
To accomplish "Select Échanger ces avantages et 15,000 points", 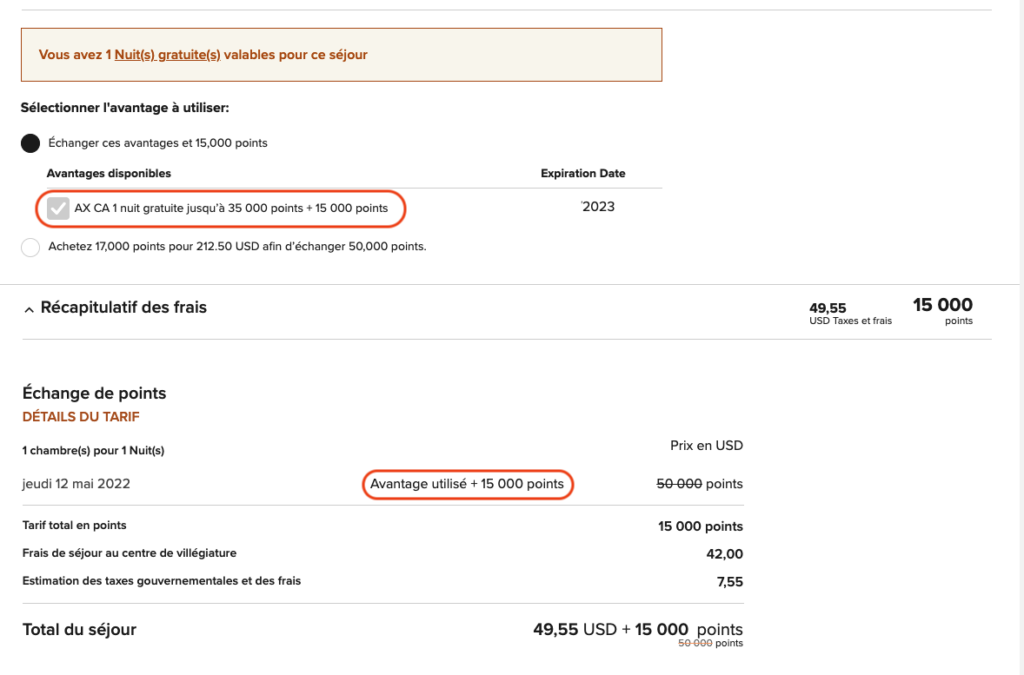I will pos(30,143).
